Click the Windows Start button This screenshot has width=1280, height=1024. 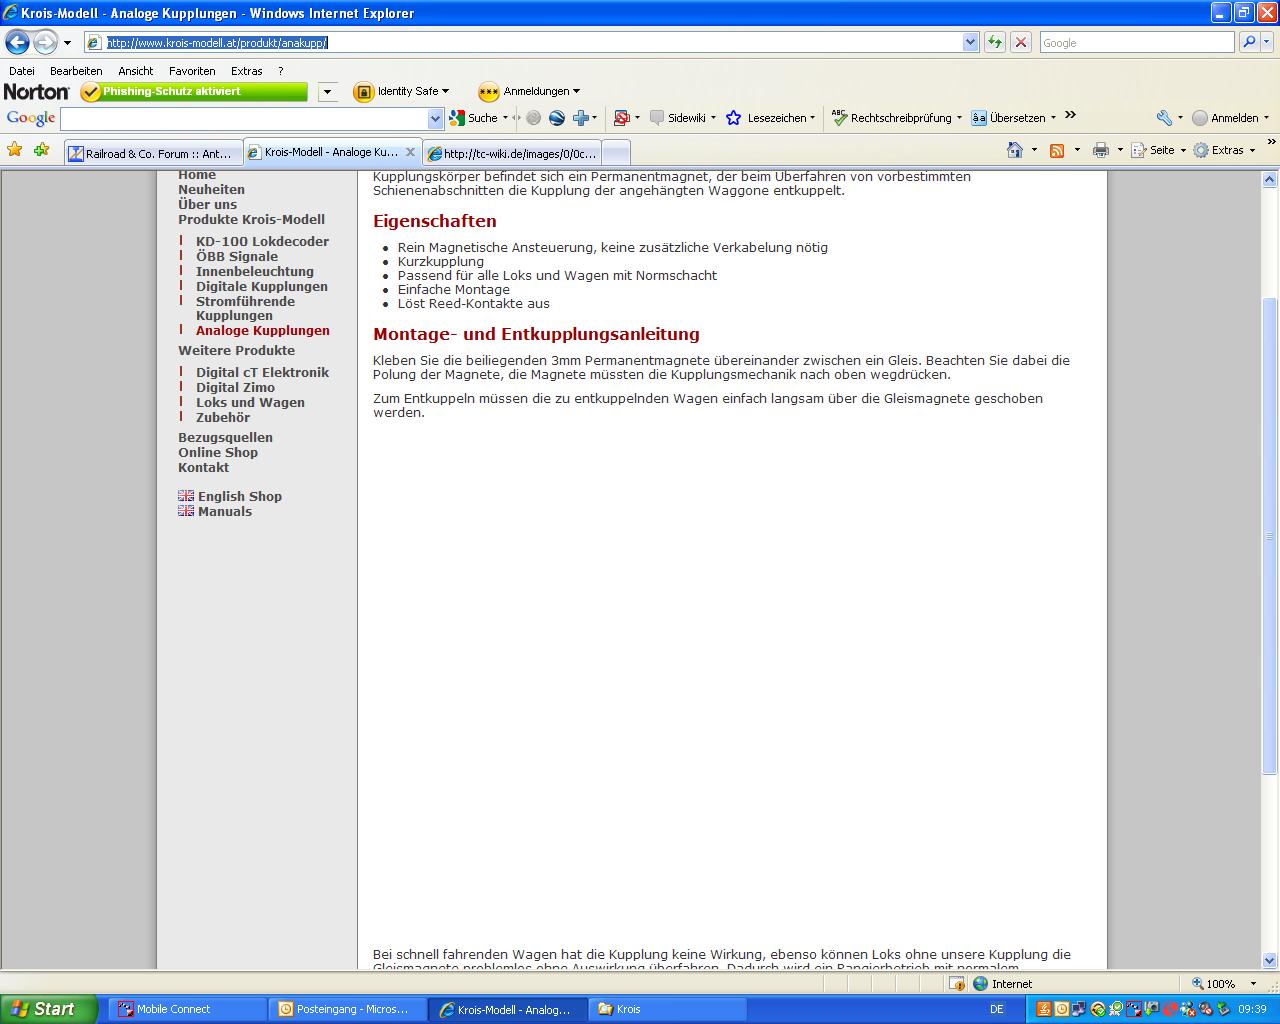tap(48, 1009)
